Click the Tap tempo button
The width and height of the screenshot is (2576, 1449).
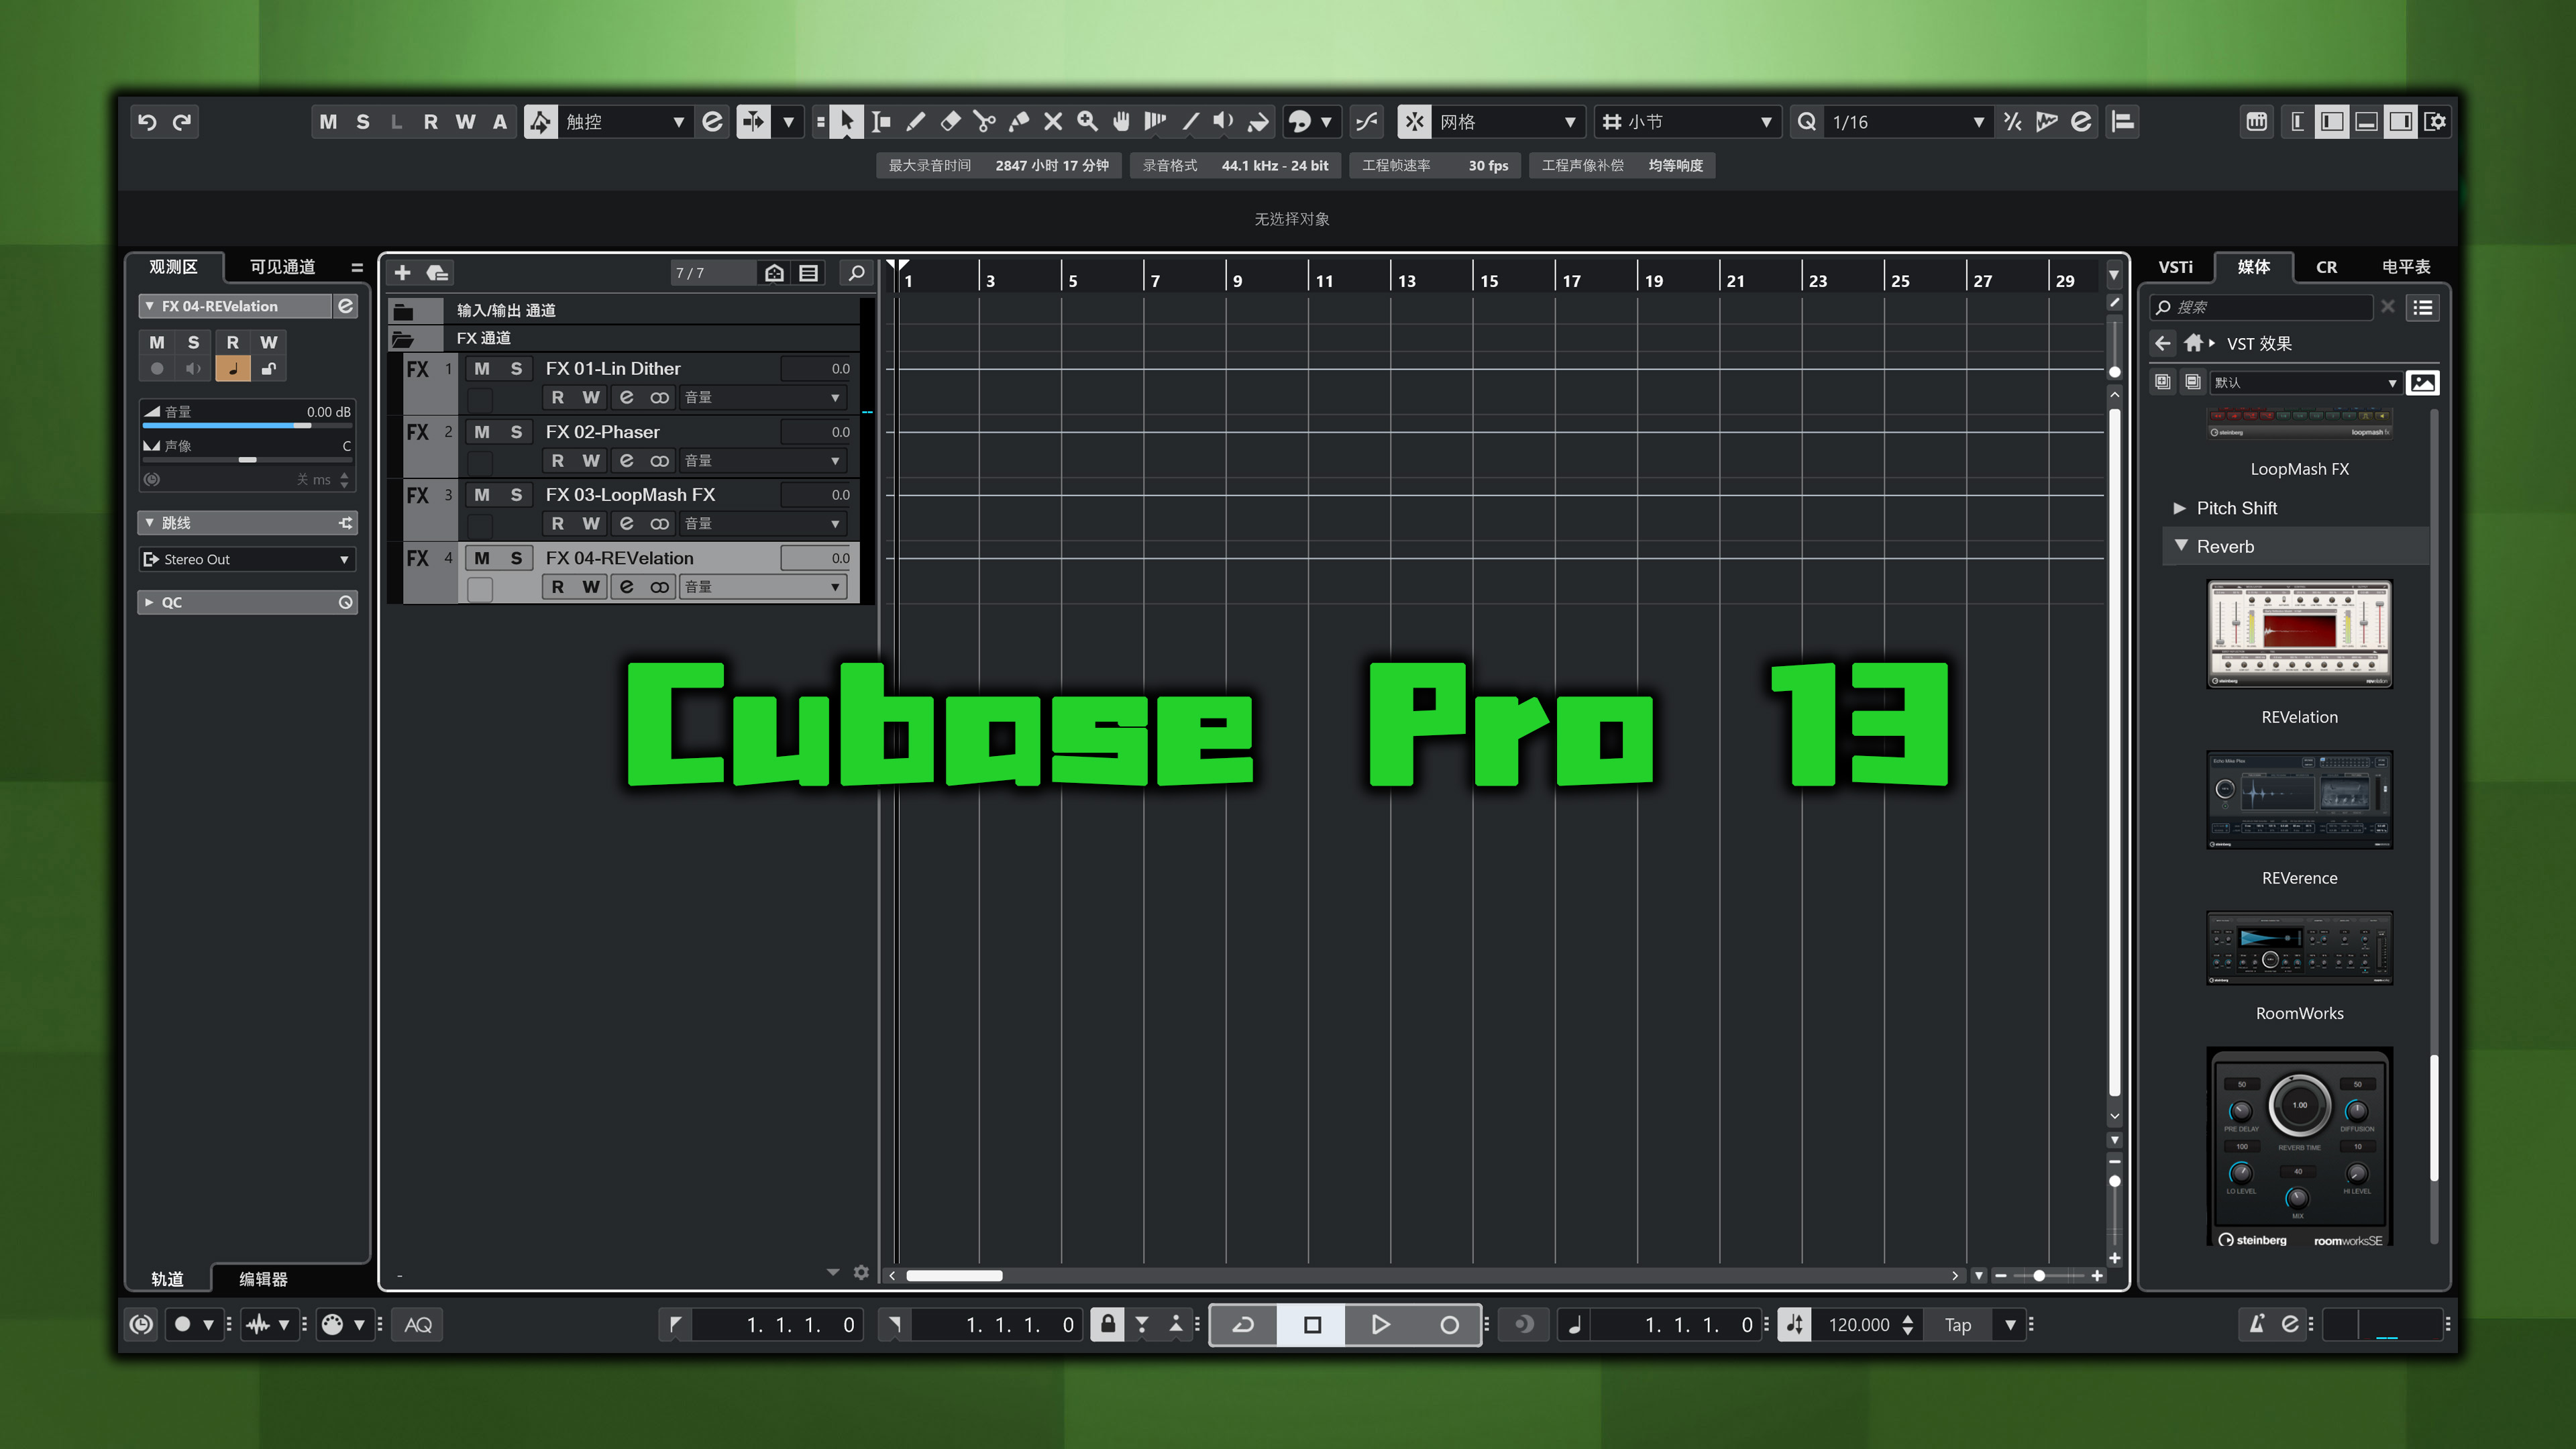coord(1958,1324)
